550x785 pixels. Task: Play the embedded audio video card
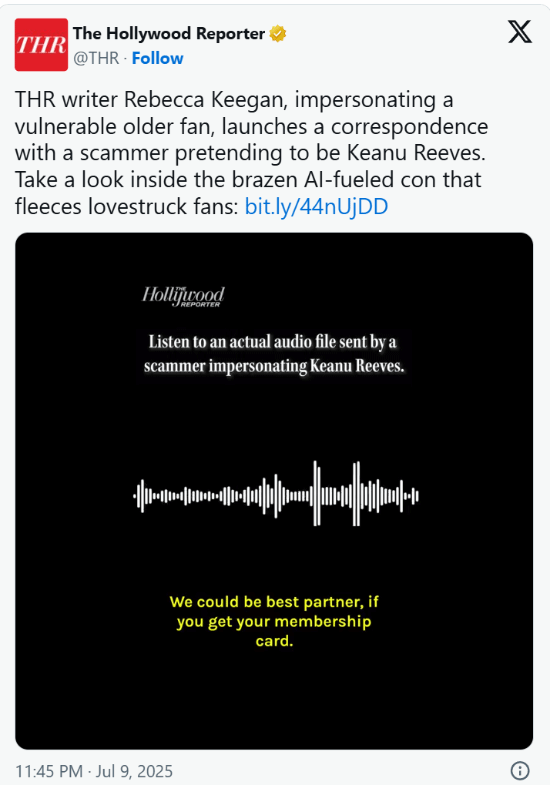(x=274, y=491)
